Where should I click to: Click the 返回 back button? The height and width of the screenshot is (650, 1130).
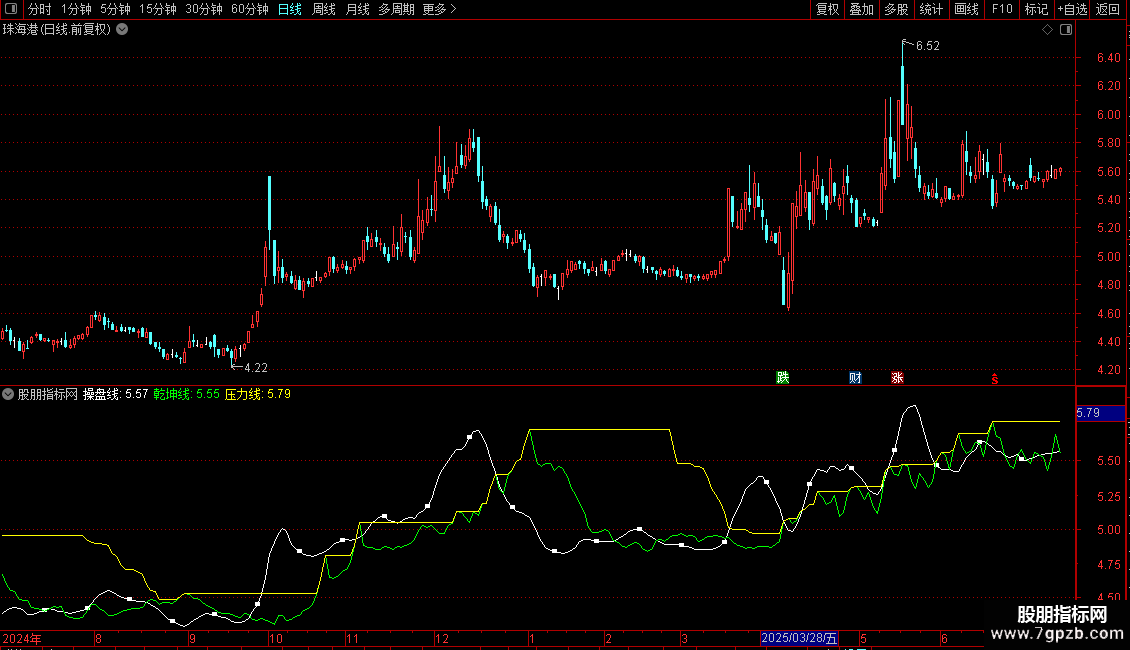point(1108,9)
